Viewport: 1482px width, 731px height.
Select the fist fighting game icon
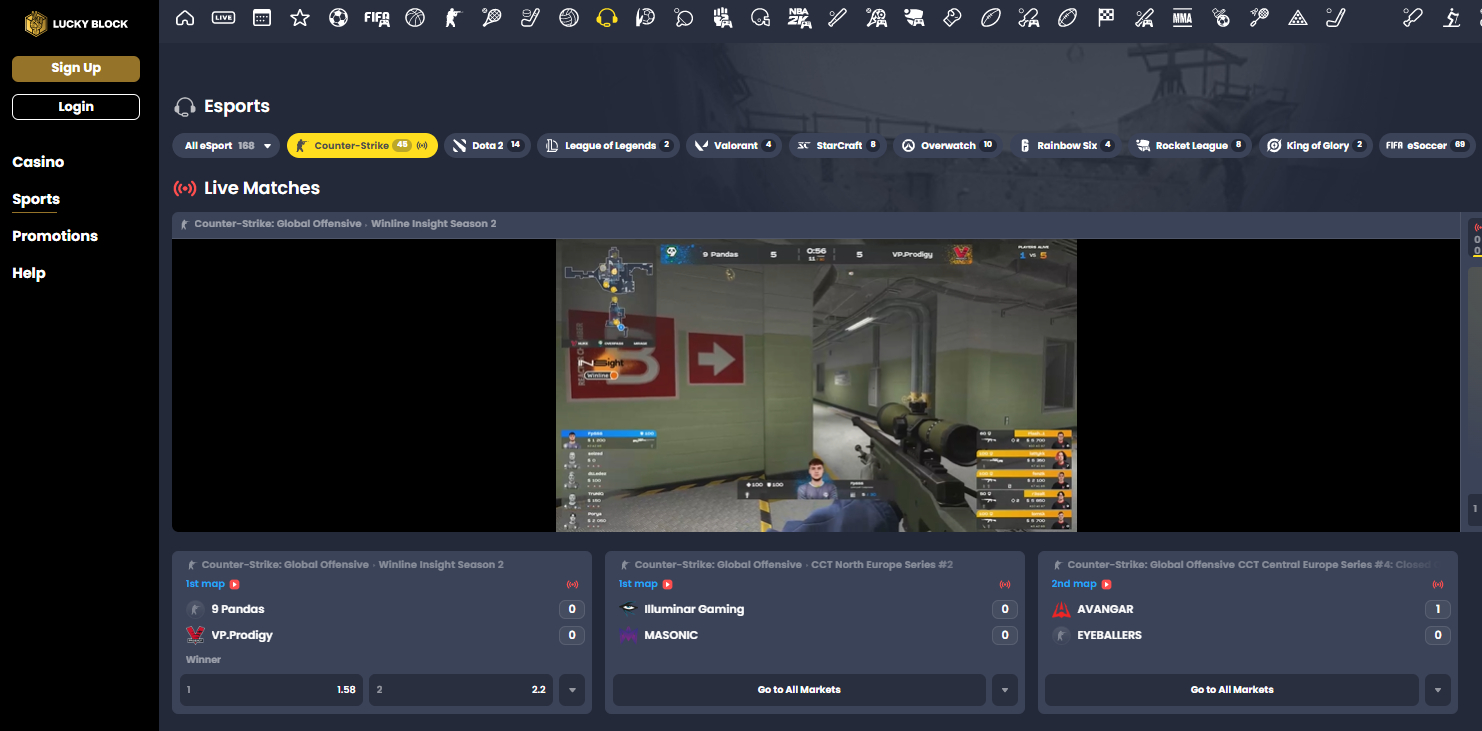pos(723,17)
